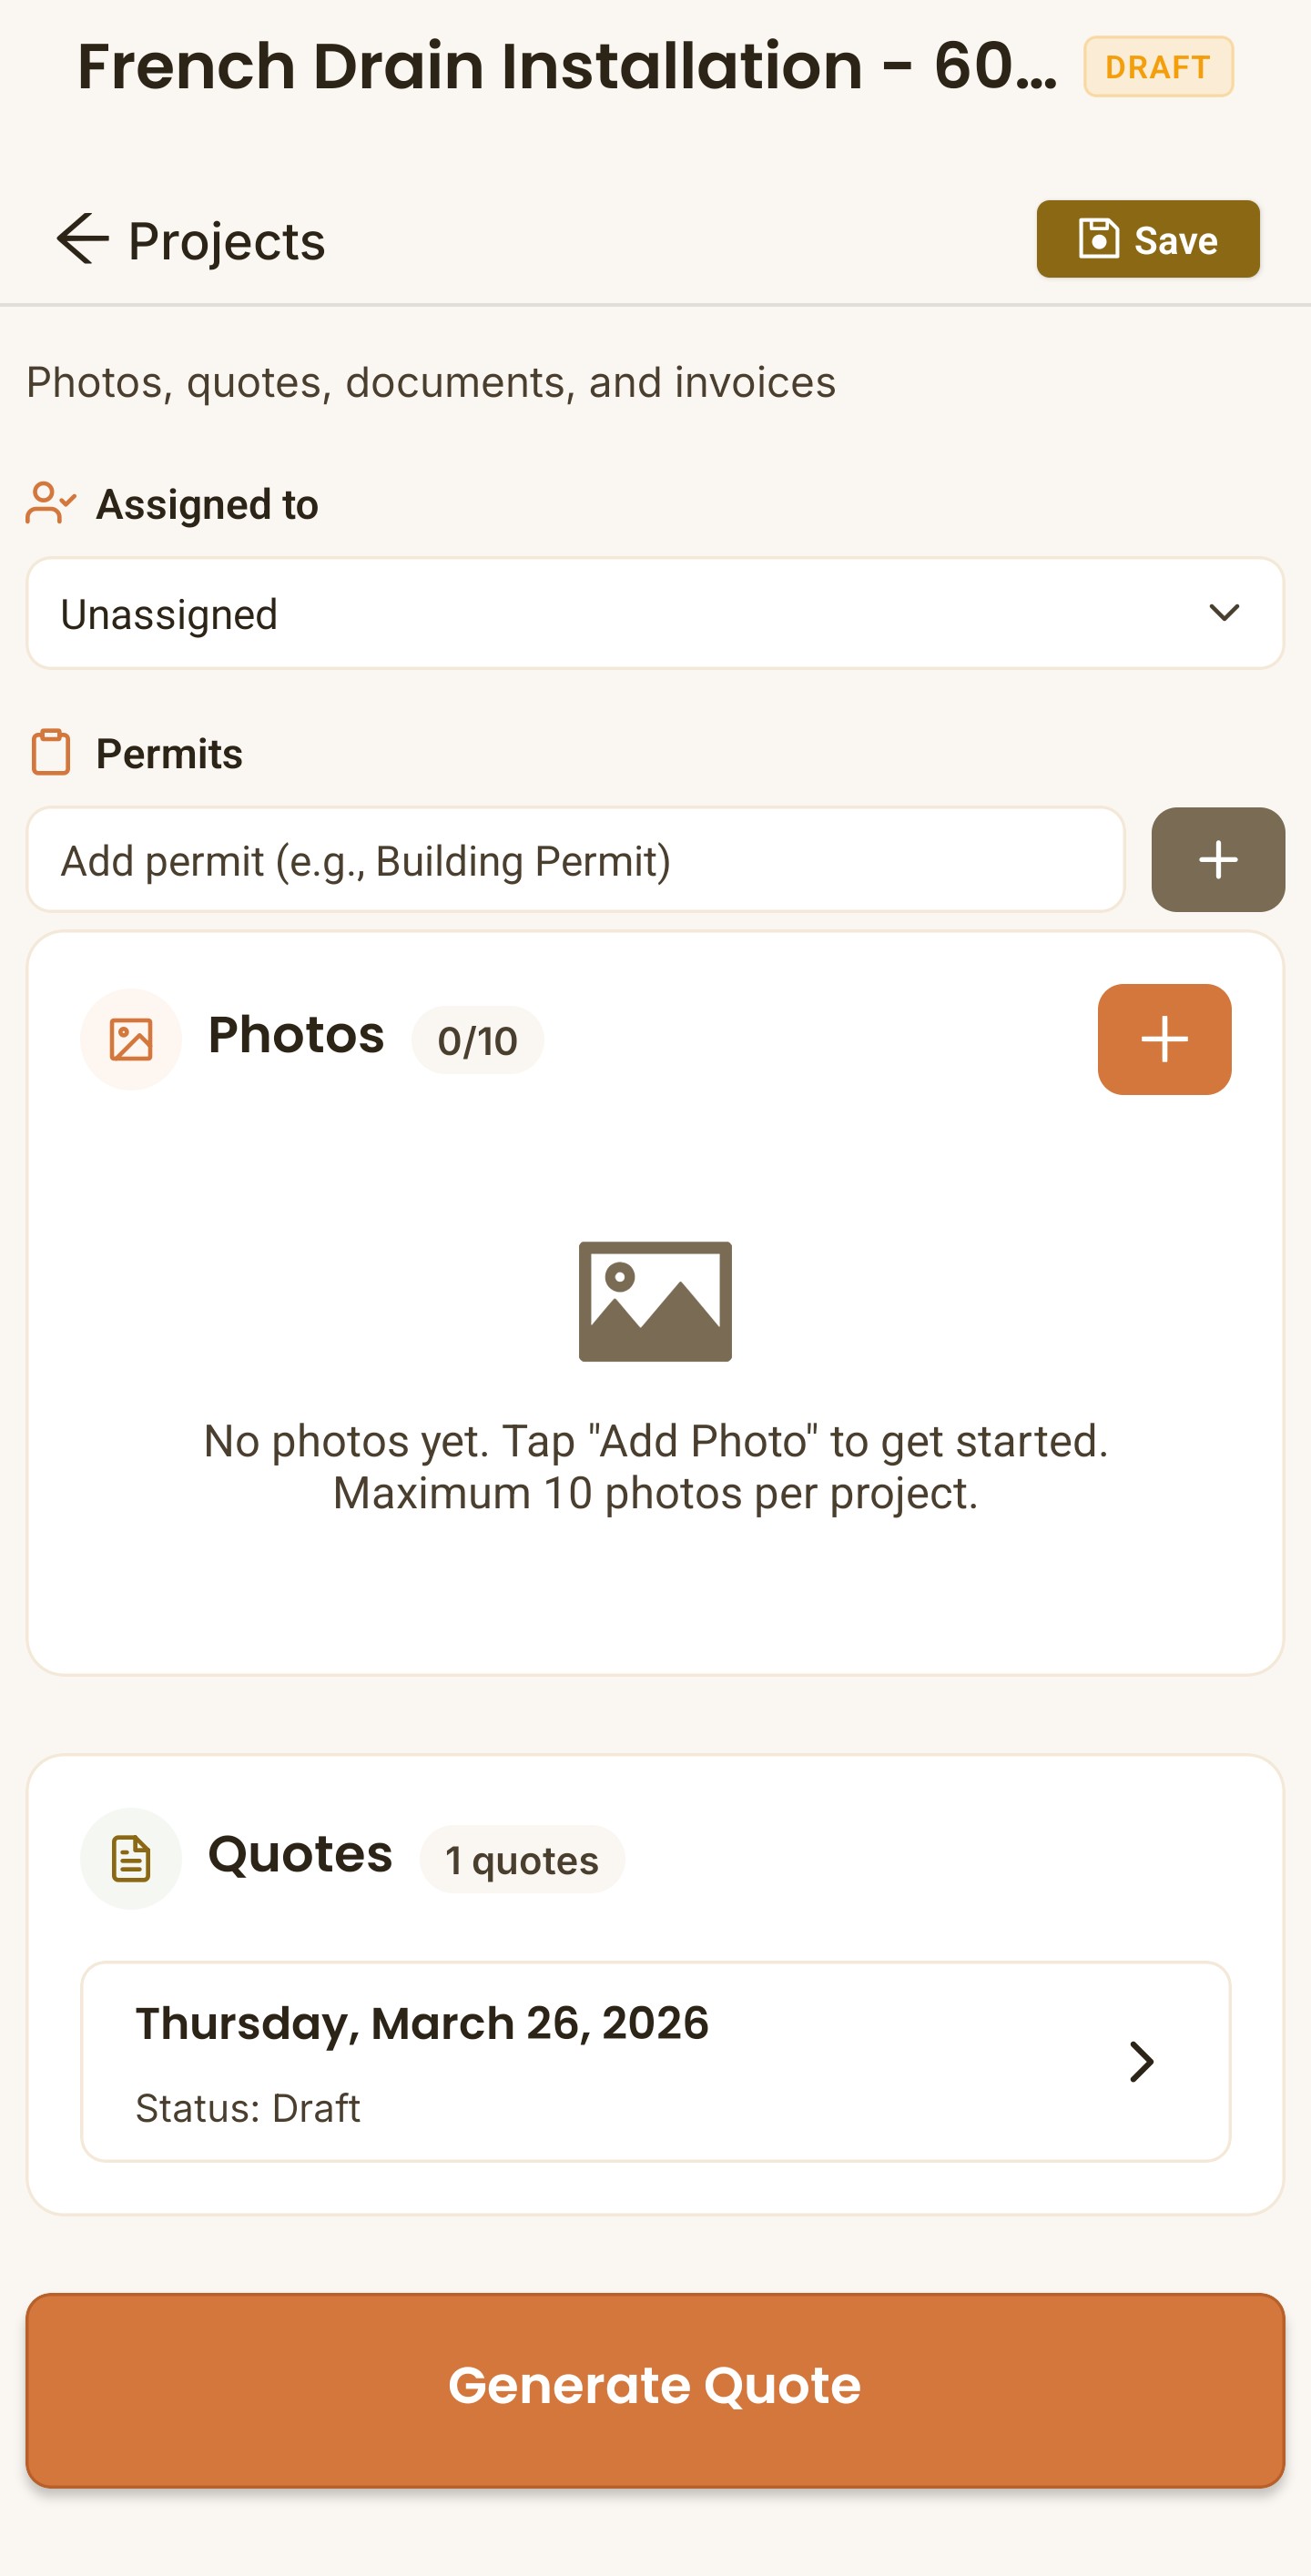This screenshot has height=2576, width=1311.
Task: Select the floppy disk Save icon
Action: [x=1098, y=239]
